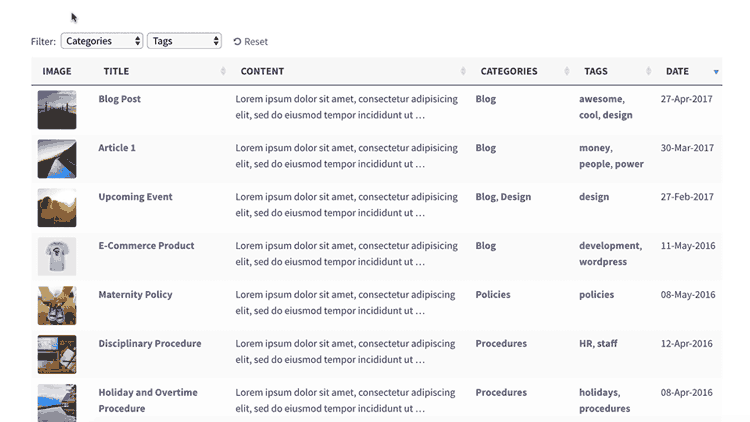Image resolution: width=750 pixels, height=422 pixels.
Task: Click design tag in Blog Post row
Action: (618, 115)
